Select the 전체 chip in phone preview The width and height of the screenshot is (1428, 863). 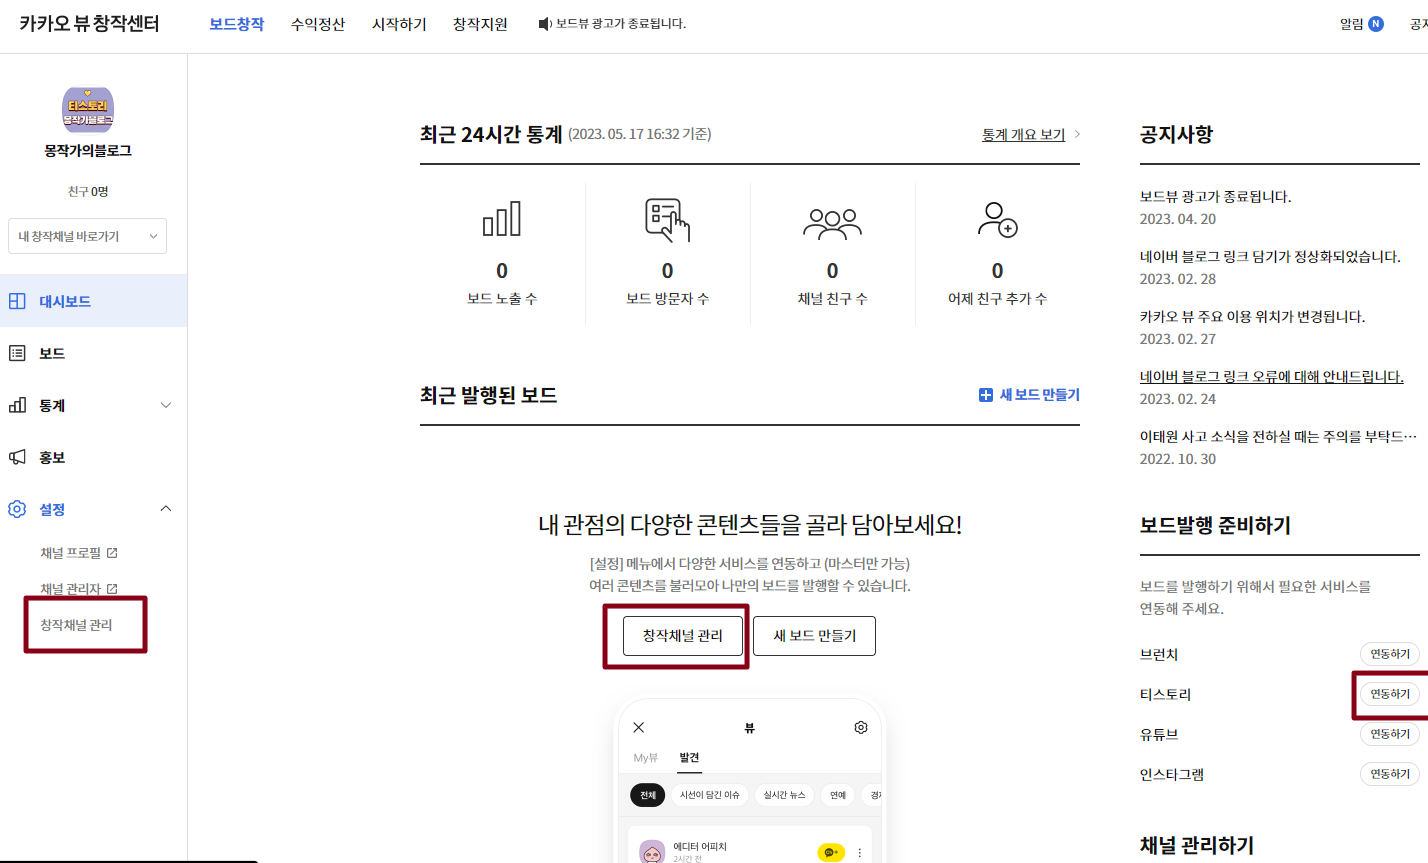[x=647, y=795]
